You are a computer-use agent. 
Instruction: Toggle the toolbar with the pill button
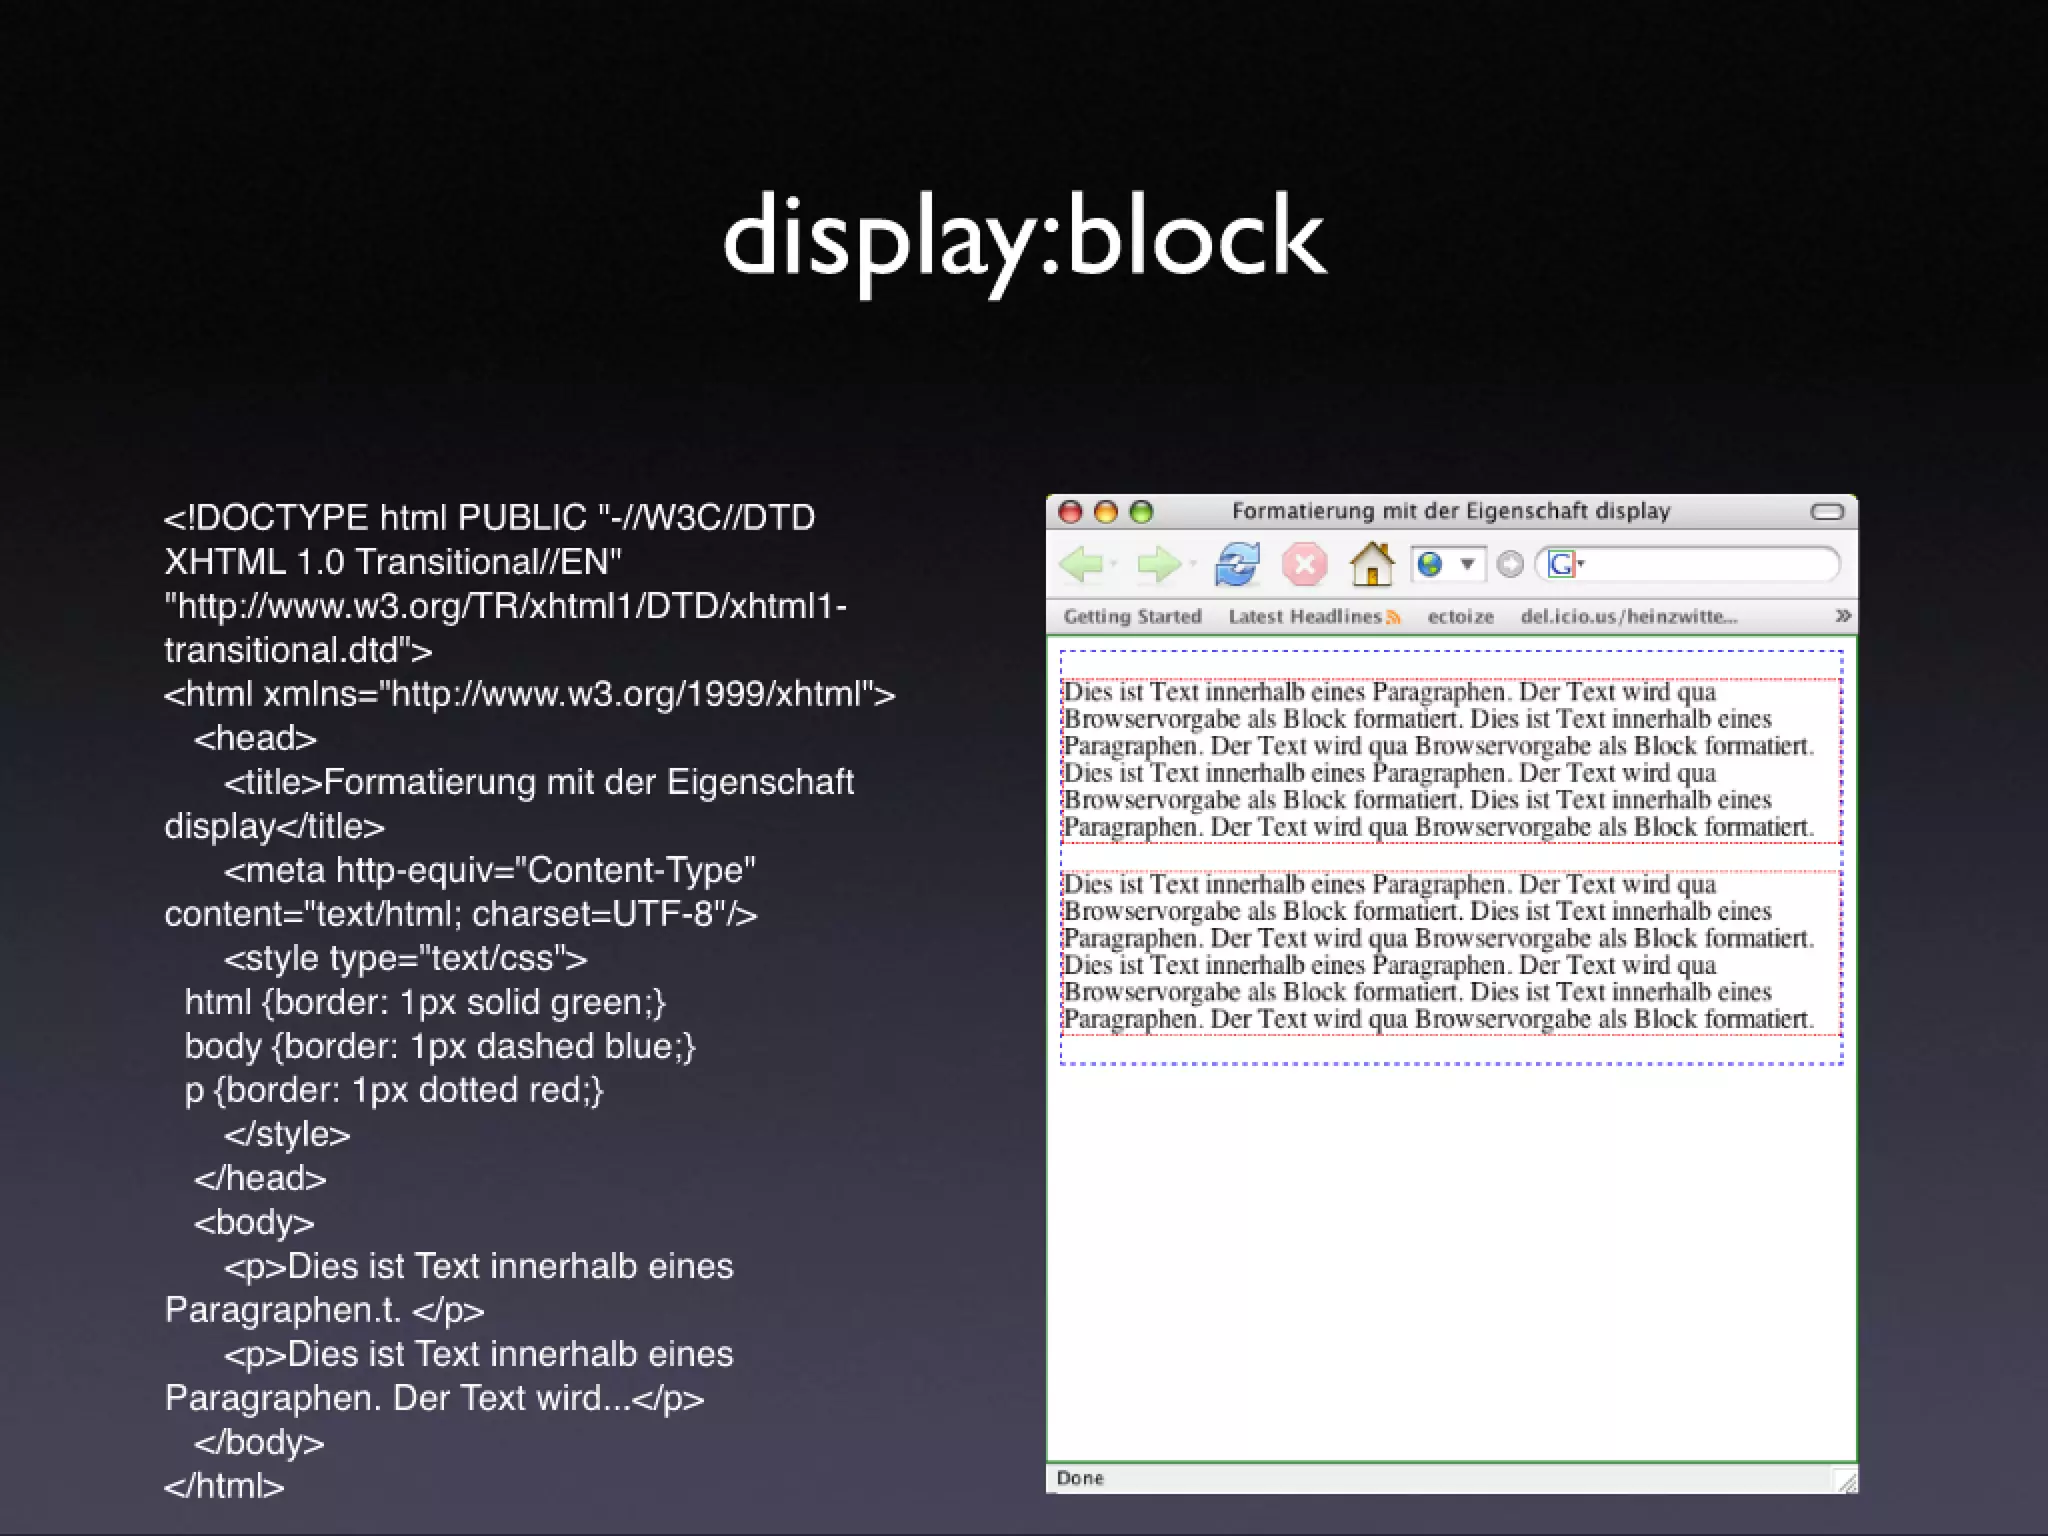click(x=1827, y=512)
